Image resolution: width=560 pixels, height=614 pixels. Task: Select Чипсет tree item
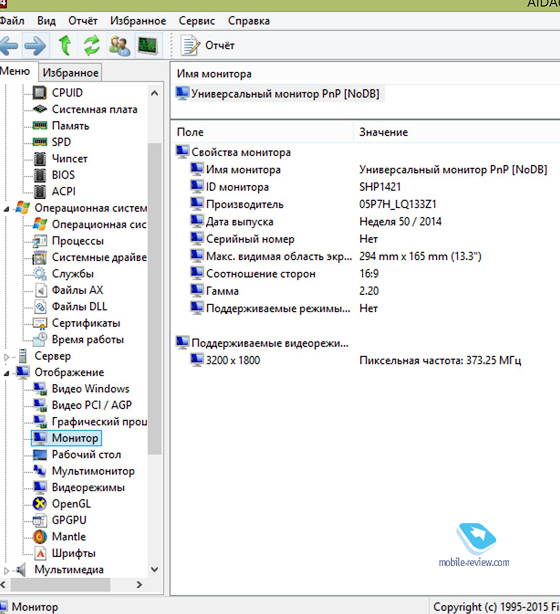(69, 159)
